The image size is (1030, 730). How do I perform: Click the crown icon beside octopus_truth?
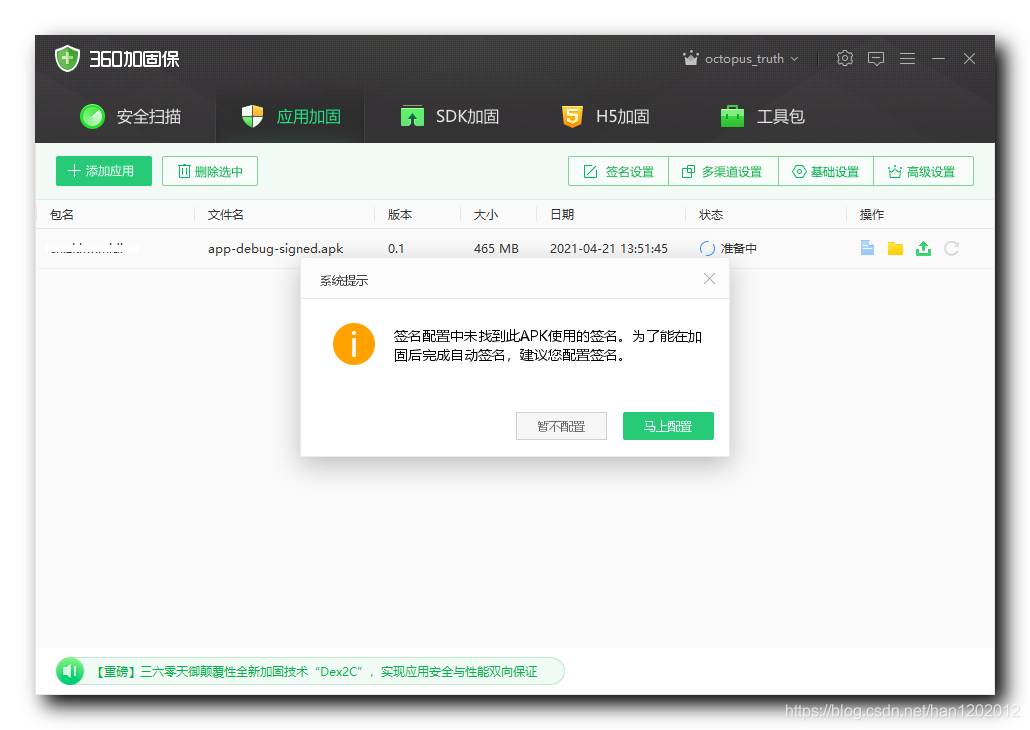click(690, 58)
